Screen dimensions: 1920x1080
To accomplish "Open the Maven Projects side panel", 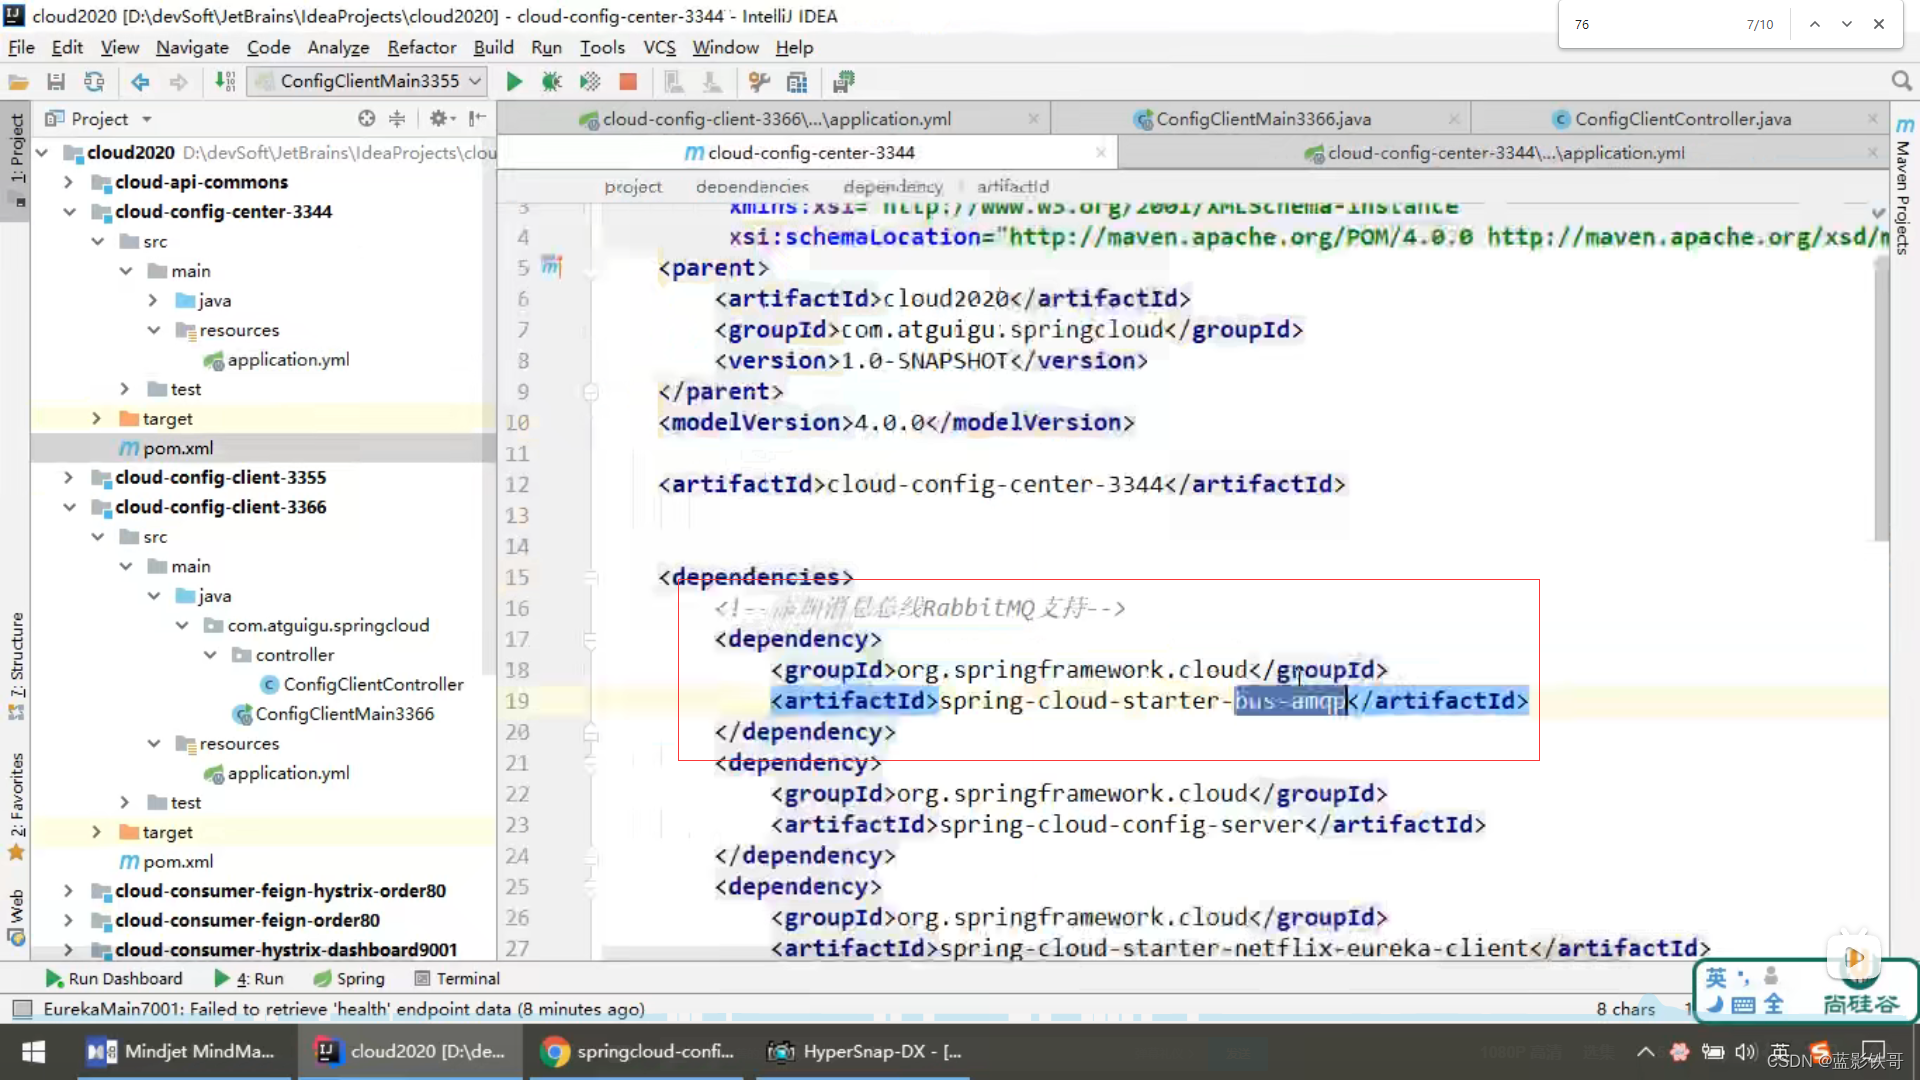I will click(x=1903, y=187).
